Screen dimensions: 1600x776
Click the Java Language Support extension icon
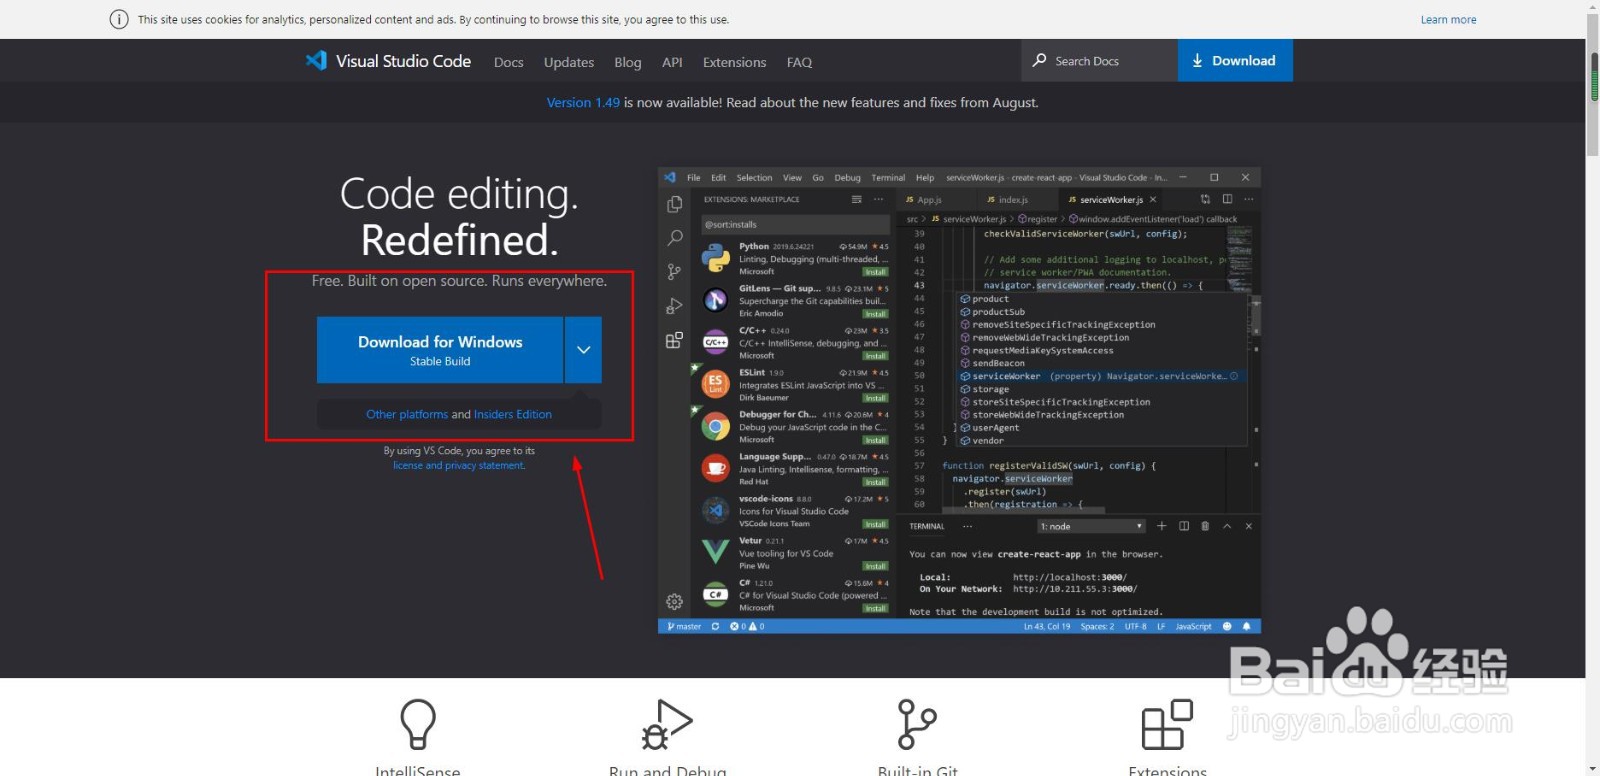[x=715, y=468]
